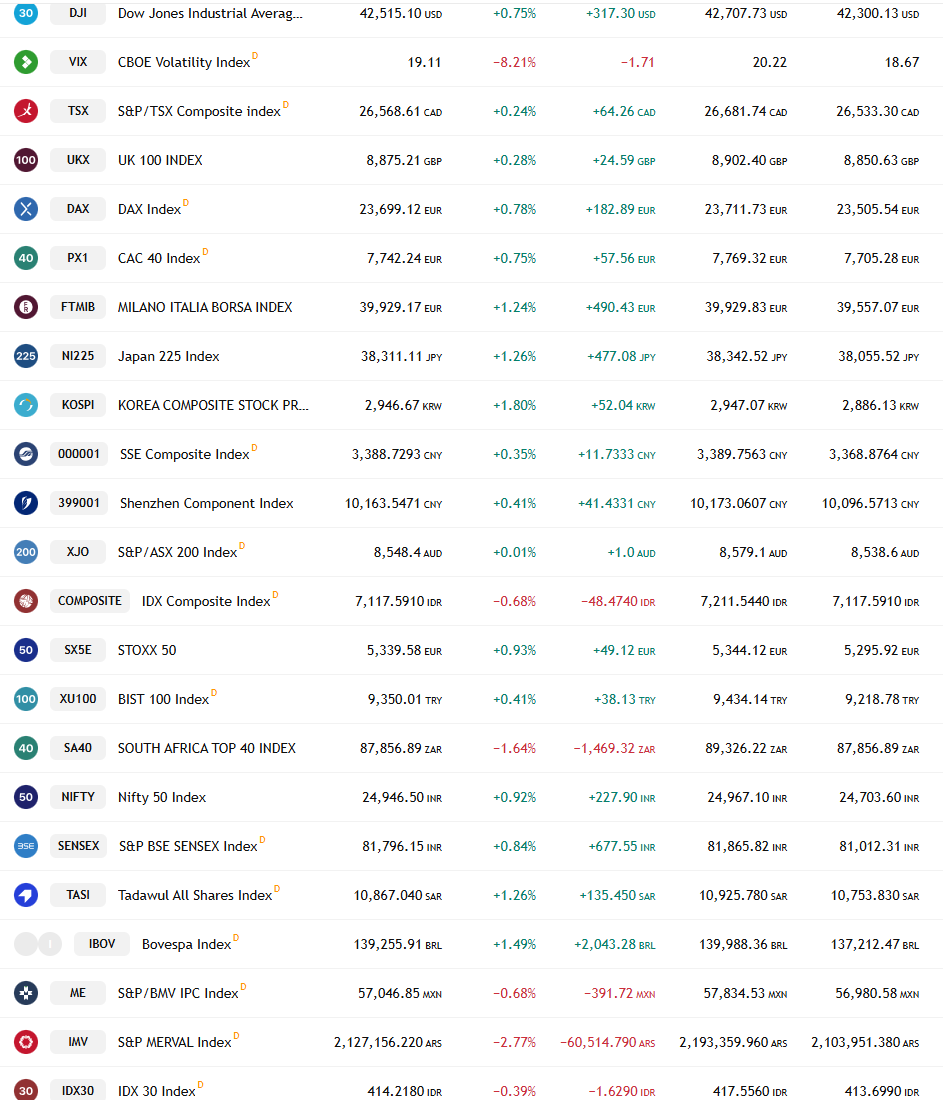Click the DAX blue logo icon
This screenshot has height=1100, width=943.
[x=26, y=209]
